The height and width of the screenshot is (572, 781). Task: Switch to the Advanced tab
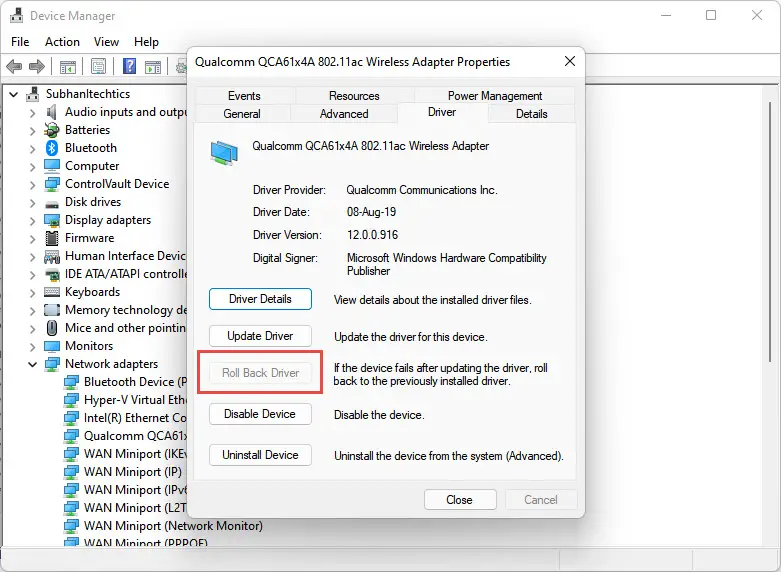pyautogui.click(x=344, y=114)
